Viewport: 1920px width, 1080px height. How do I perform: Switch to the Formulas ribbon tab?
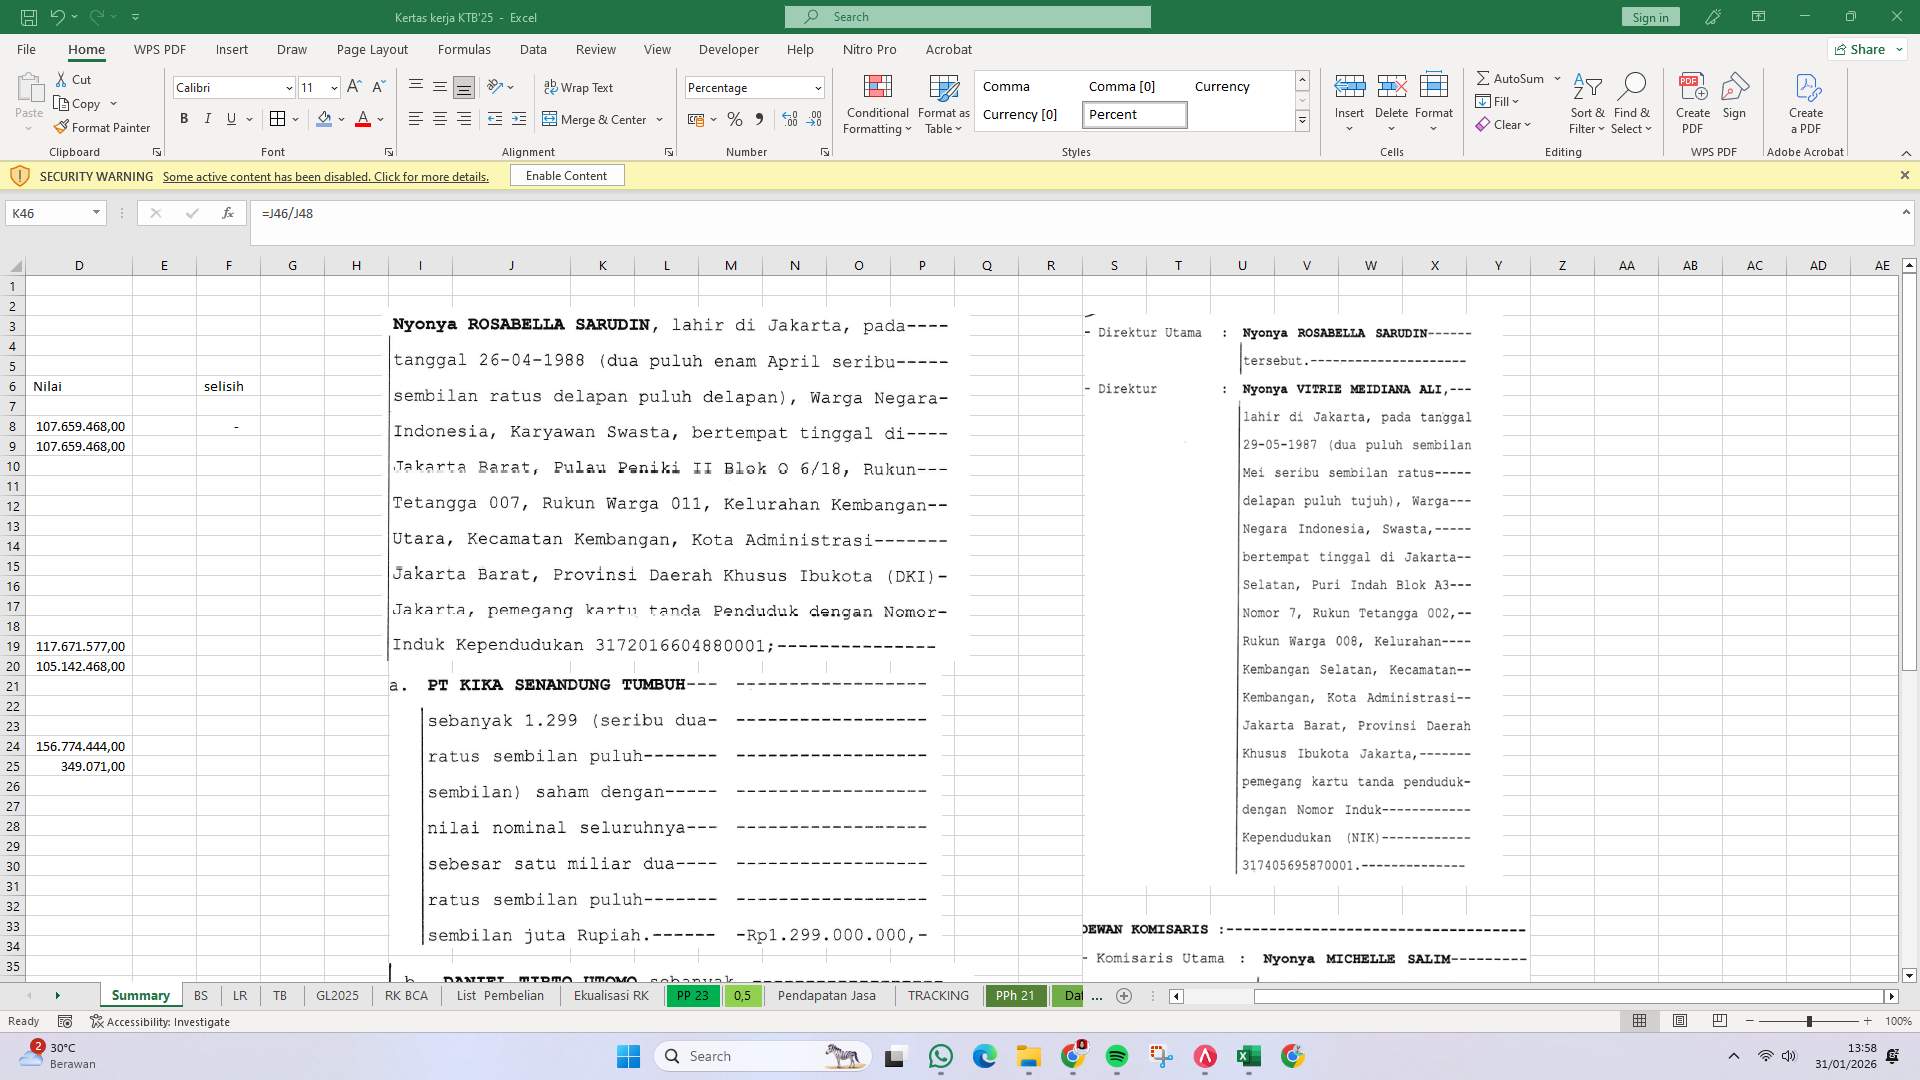click(465, 49)
